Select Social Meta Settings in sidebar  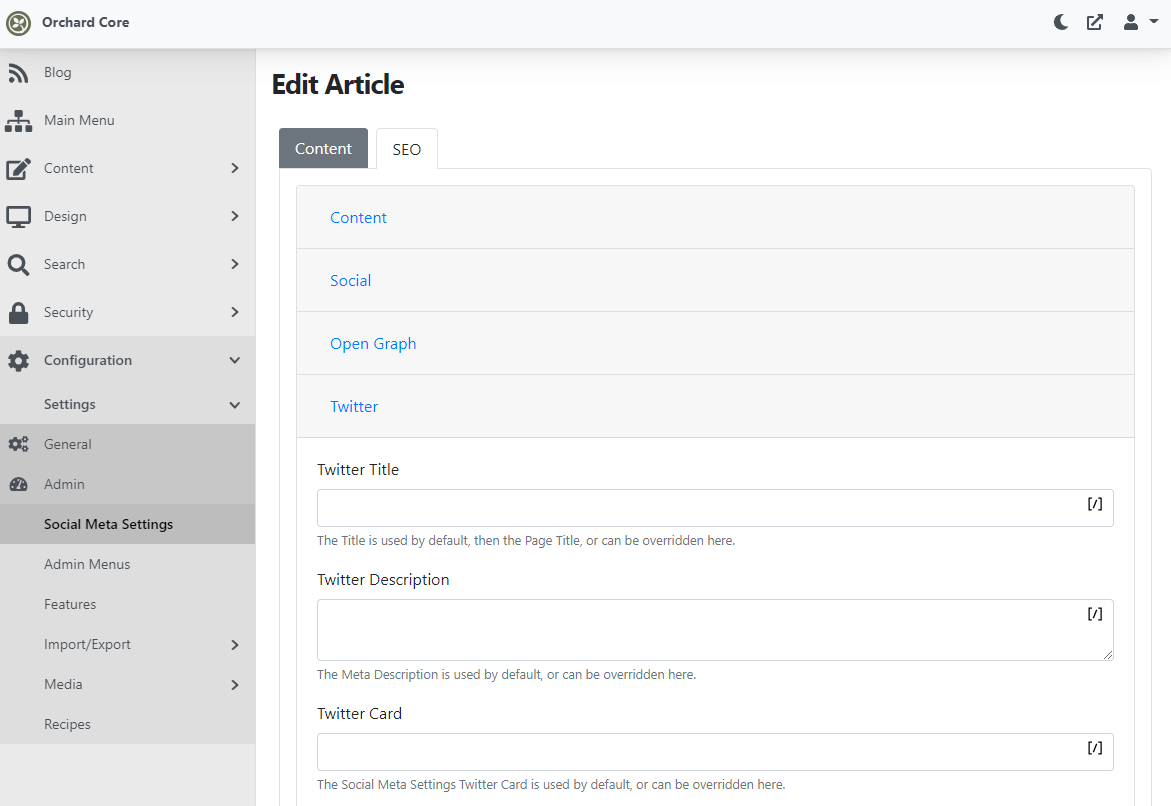pyautogui.click(x=128, y=524)
